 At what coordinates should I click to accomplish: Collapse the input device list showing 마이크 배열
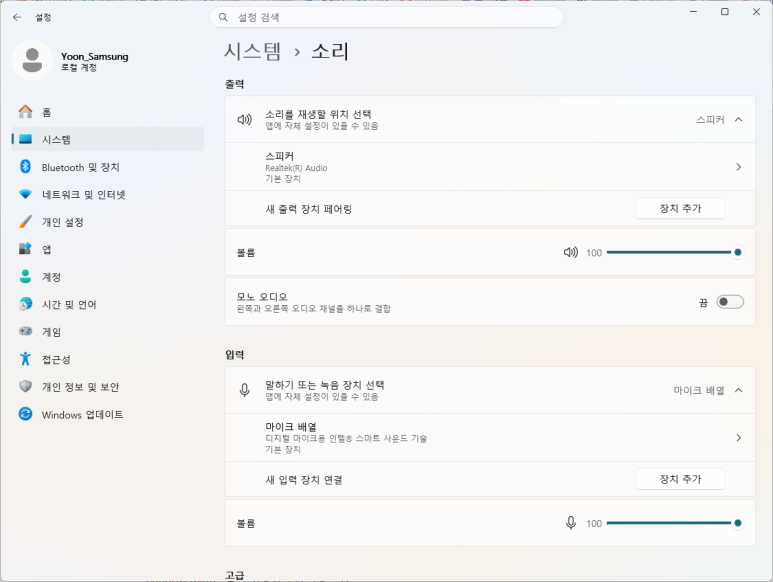(x=738, y=390)
